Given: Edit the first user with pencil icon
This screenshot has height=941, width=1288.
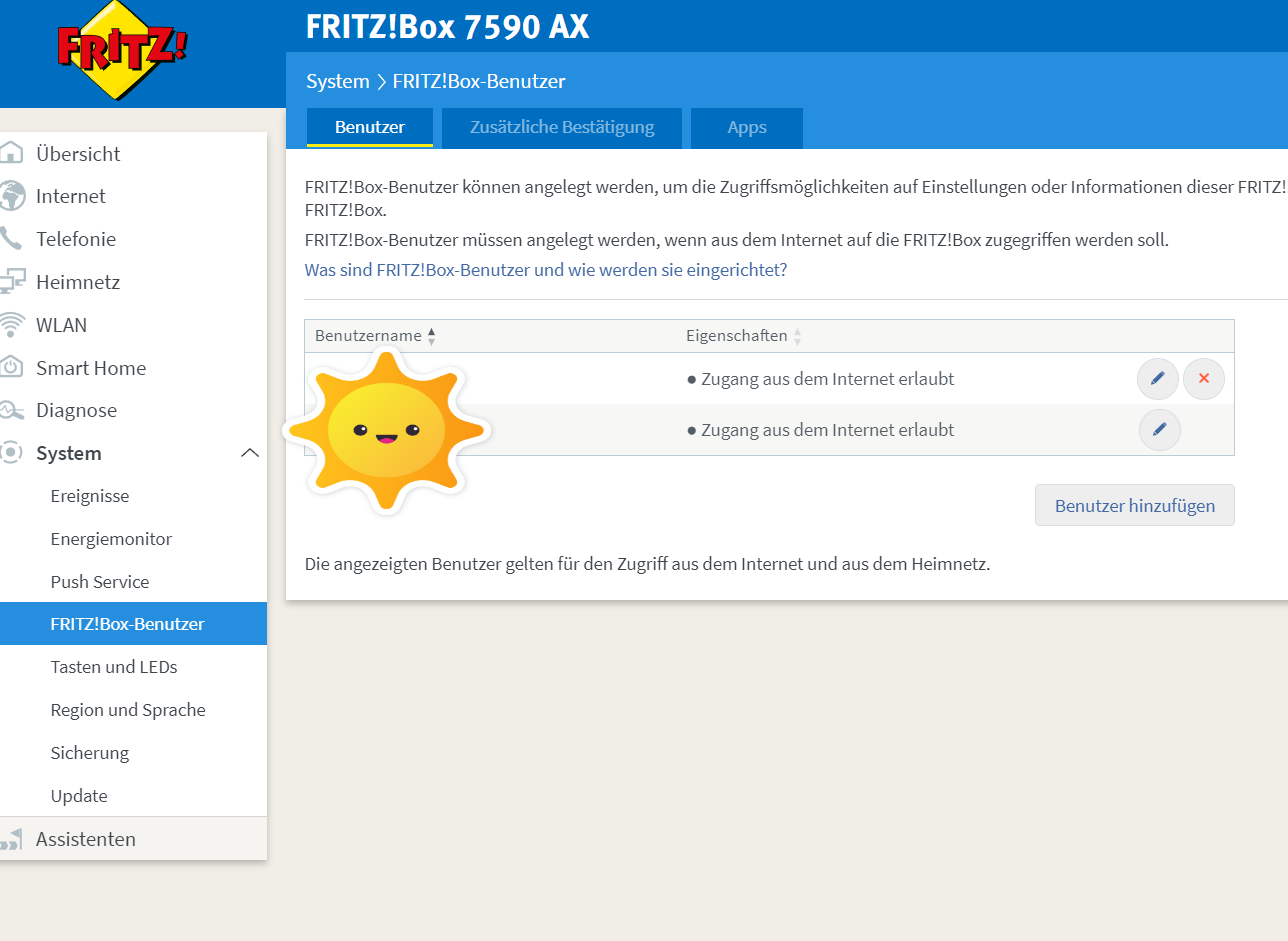Looking at the screenshot, I should click(1158, 379).
